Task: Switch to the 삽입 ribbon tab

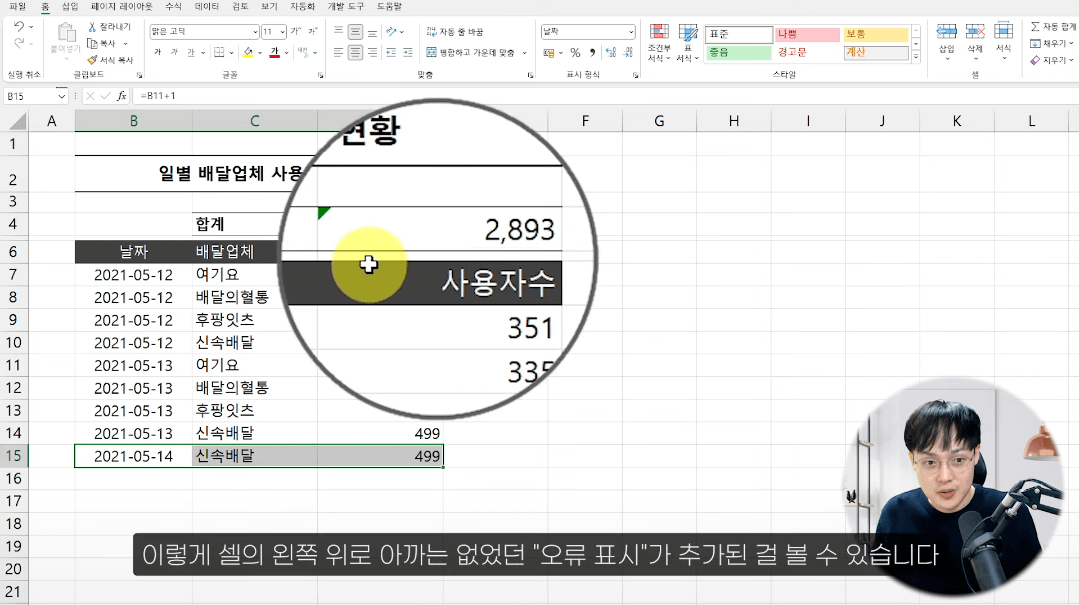Action: click(x=70, y=6)
